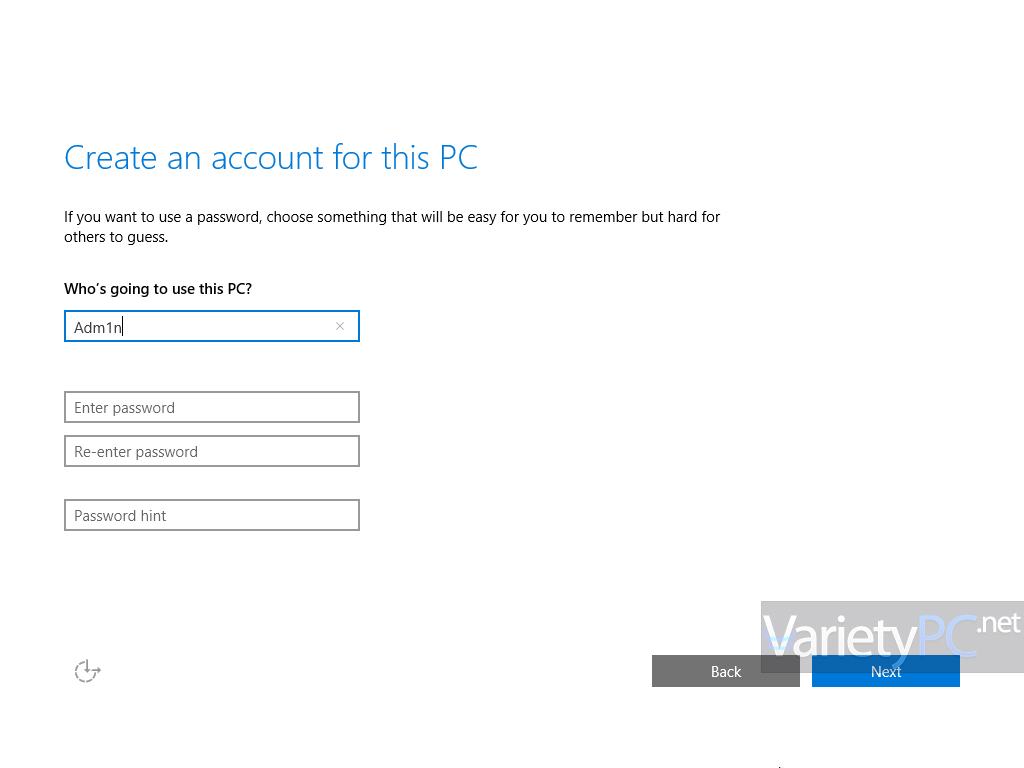Click the password advice paragraph text
The image size is (1024, 768).
(x=392, y=227)
